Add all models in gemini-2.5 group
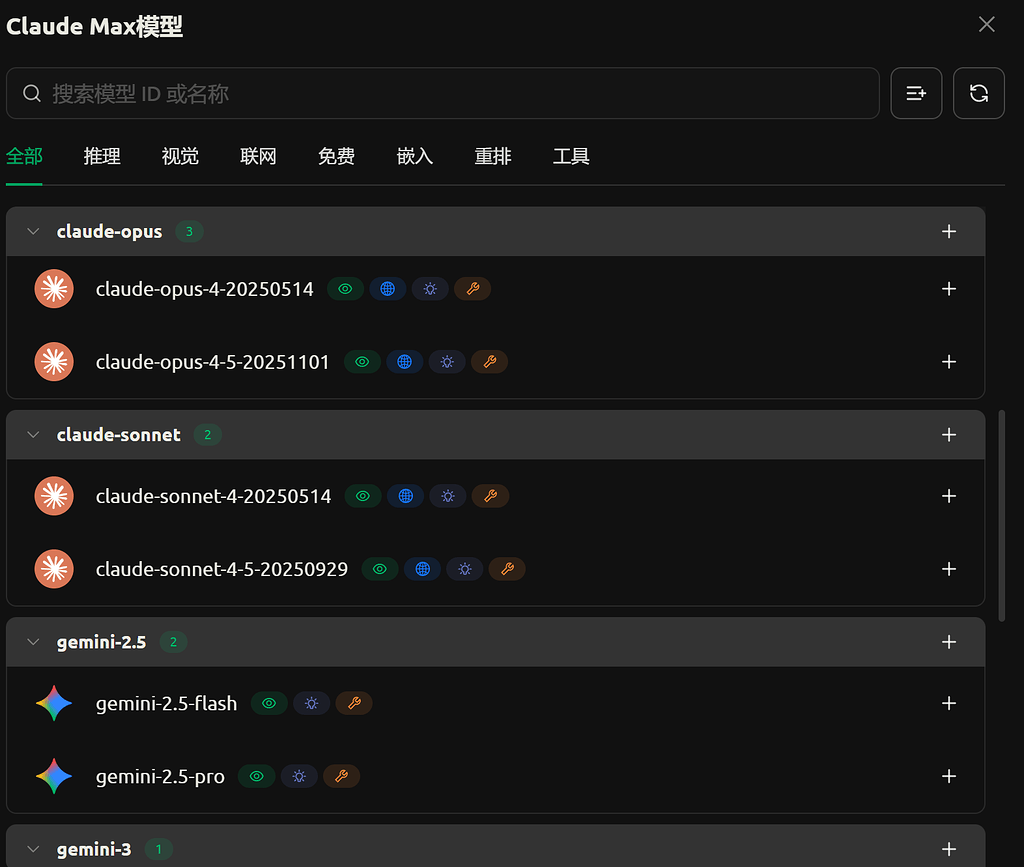 [x=949, y=642]
